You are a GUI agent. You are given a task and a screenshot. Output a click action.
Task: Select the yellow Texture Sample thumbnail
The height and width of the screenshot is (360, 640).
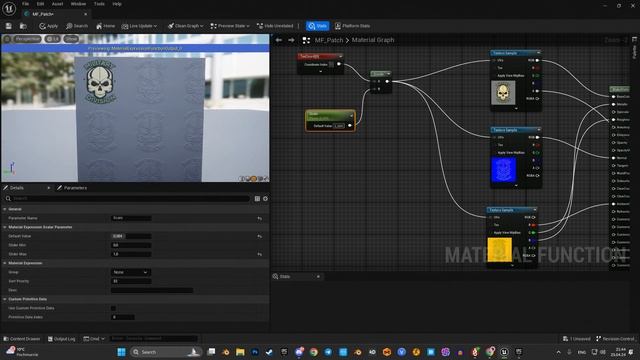[500, 250]
